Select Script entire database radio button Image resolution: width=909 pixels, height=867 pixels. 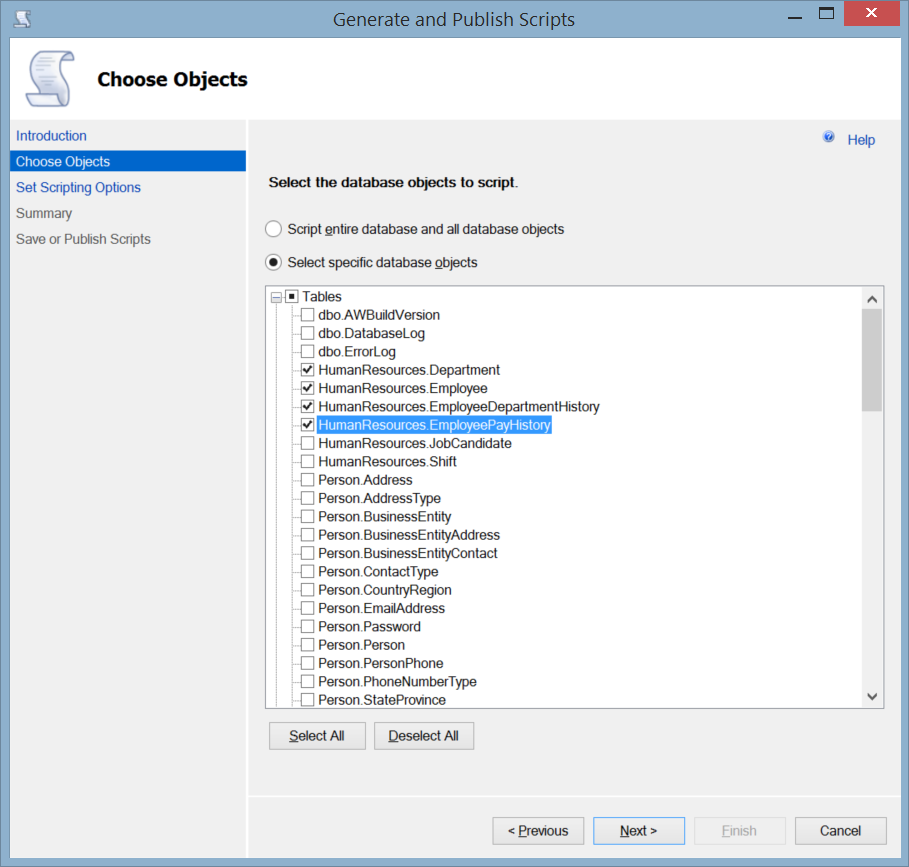point(273,229)
